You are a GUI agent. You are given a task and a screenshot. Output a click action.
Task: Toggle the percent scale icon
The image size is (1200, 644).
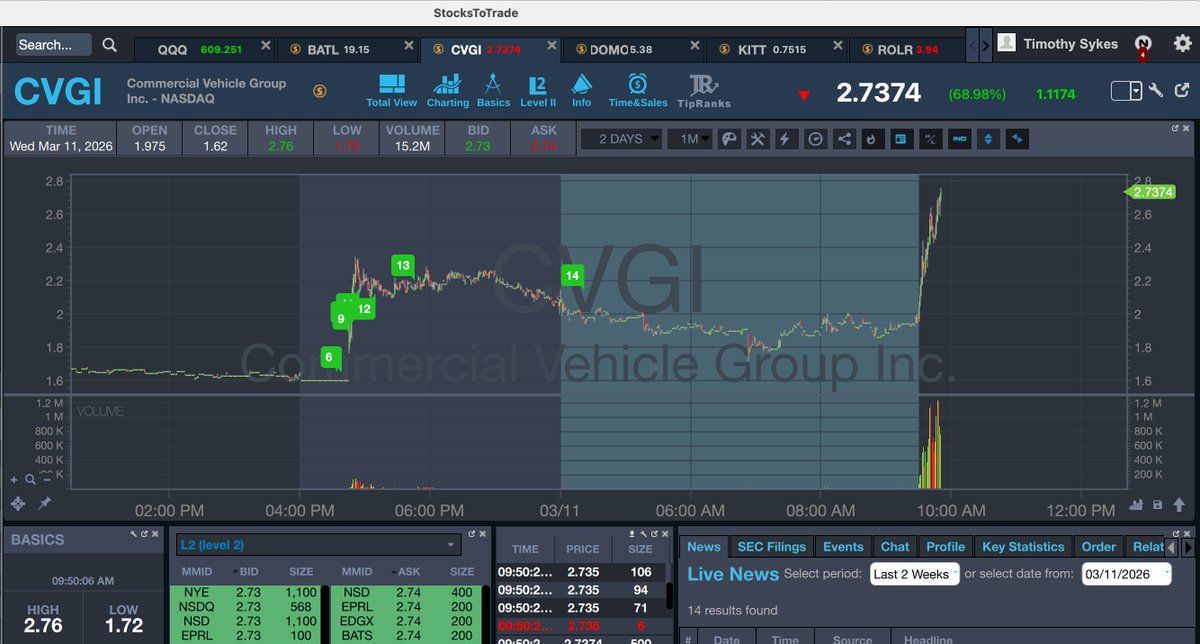(930, 139)
